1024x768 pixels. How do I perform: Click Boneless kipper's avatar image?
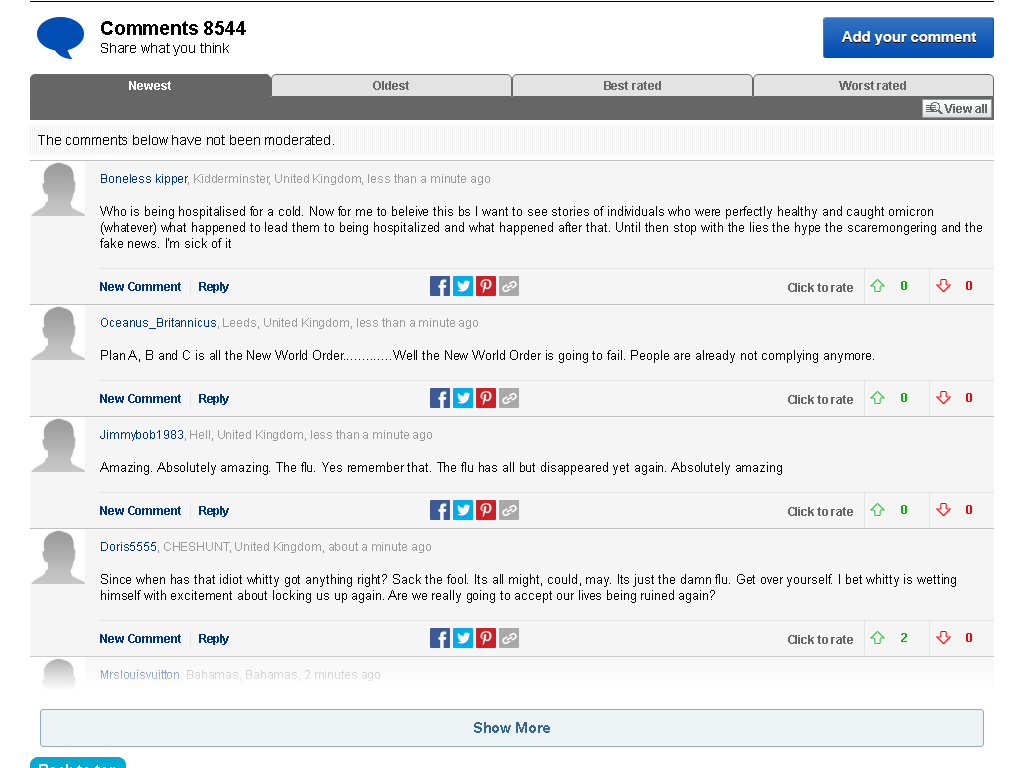(x=58, y=189)
